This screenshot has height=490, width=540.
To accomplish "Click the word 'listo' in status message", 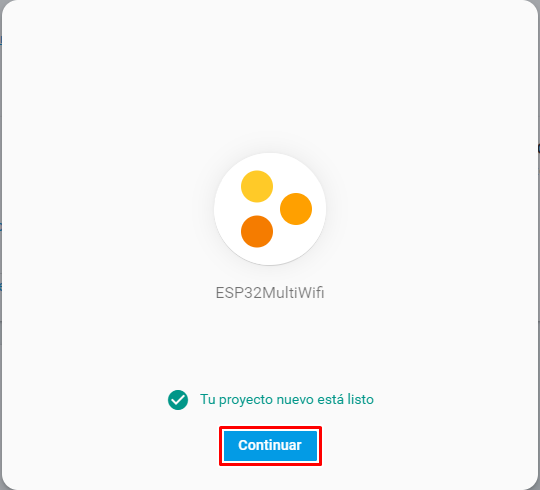I will point(360,399).
